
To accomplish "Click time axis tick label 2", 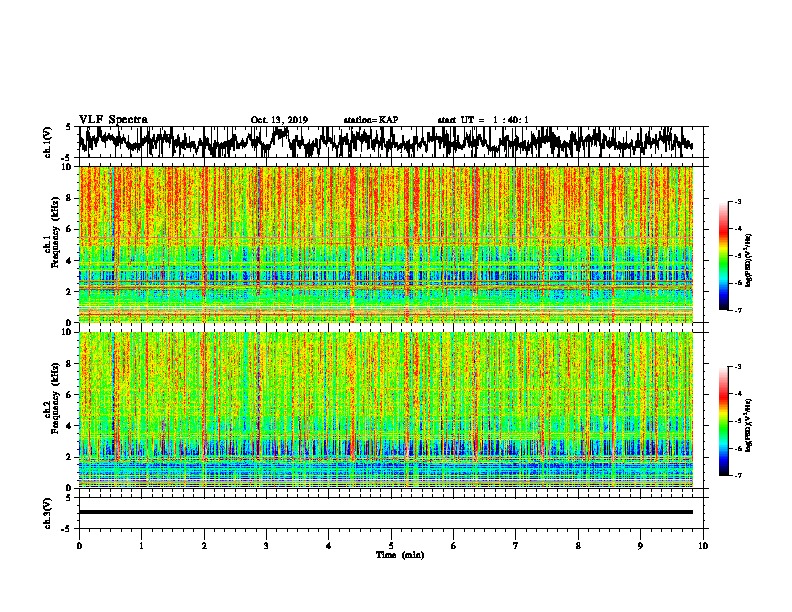I will [x=204, y=546].
